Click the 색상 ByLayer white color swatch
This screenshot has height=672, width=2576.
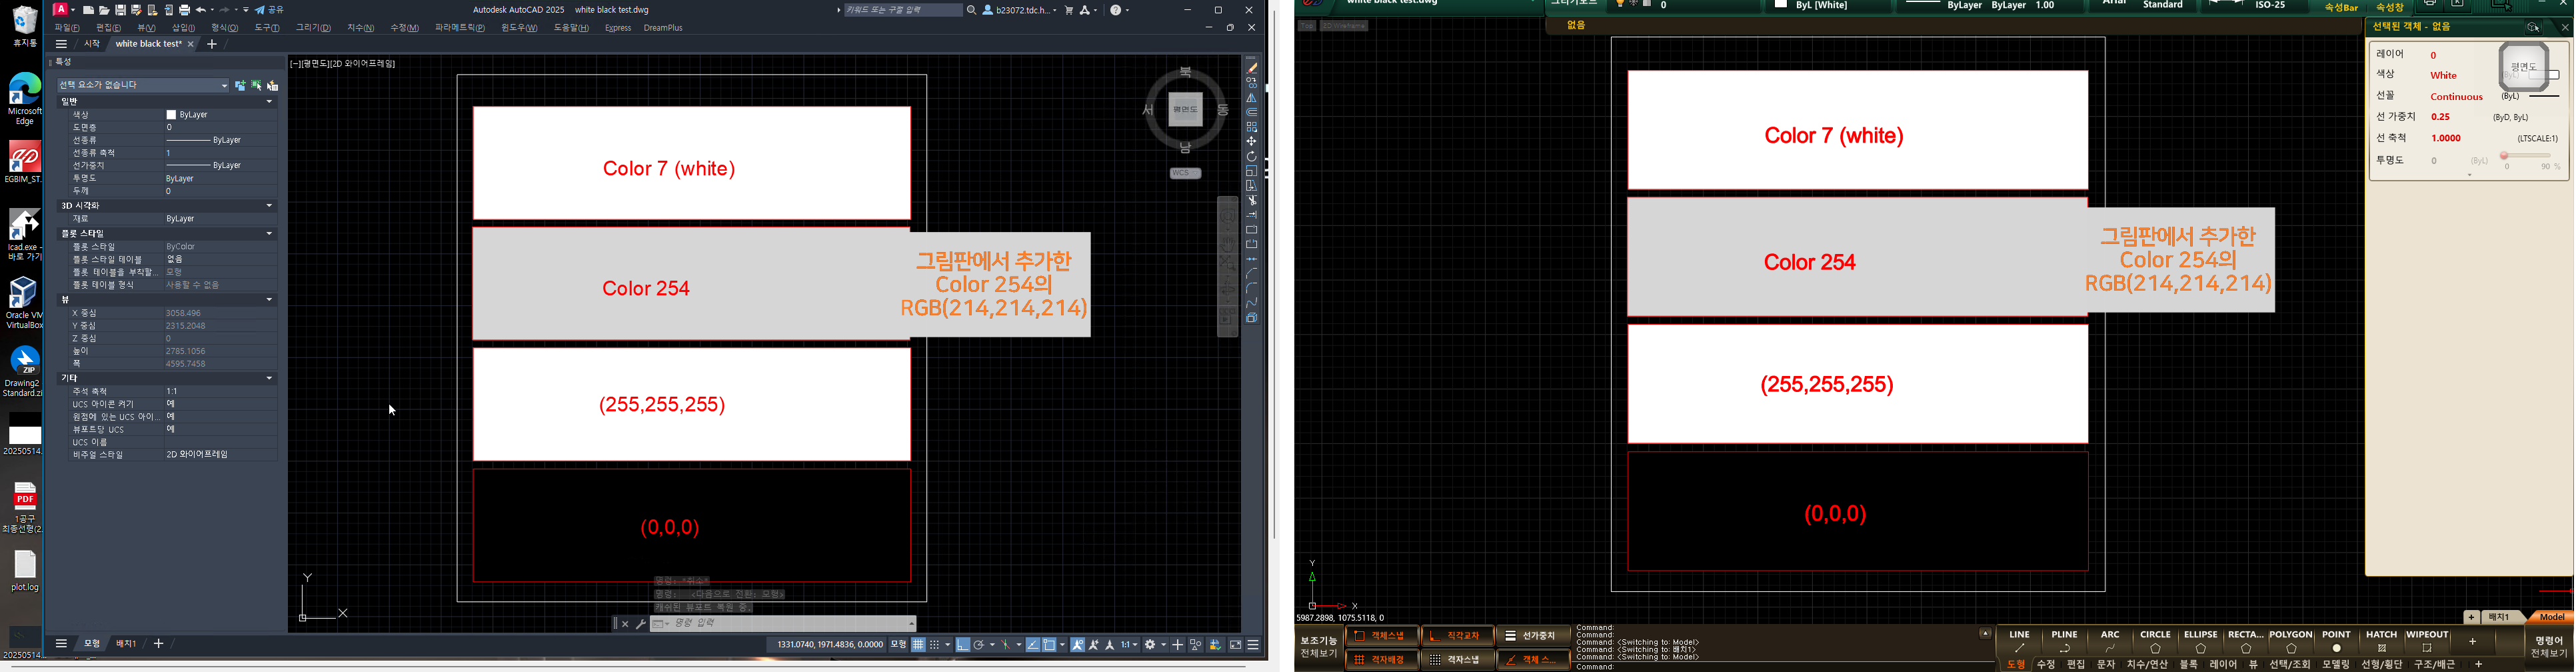pyautogui.click(x=171, y=115)
